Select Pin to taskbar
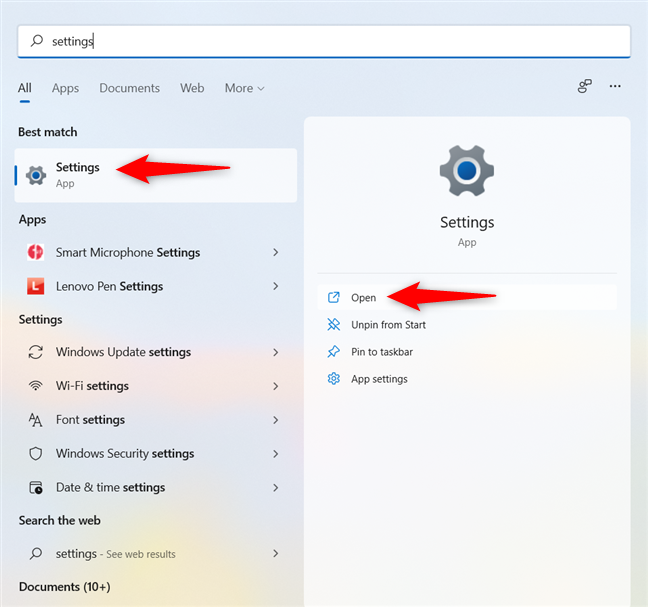 pyautogui.click(x=467, y=352)
